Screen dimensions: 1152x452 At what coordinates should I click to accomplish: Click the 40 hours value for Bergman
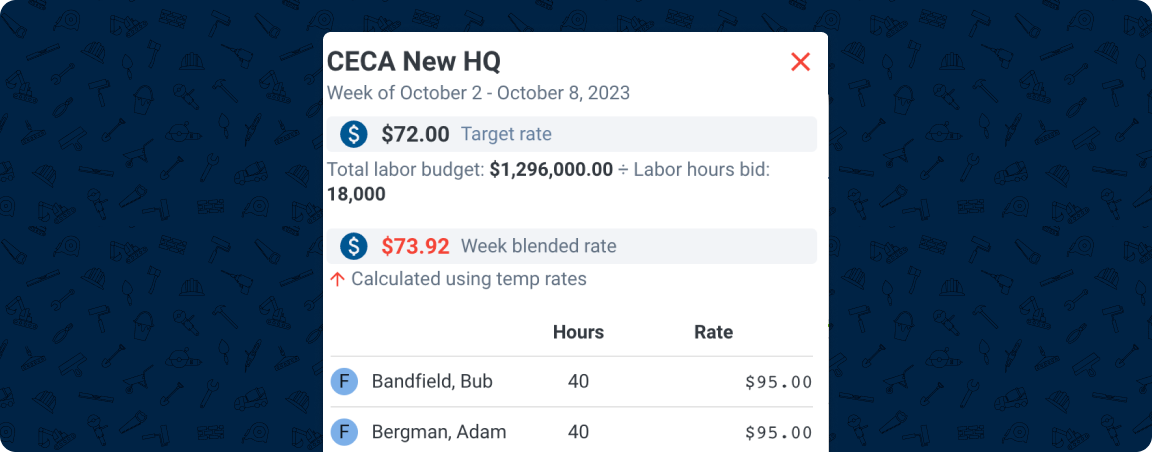(x=578, y=432)
